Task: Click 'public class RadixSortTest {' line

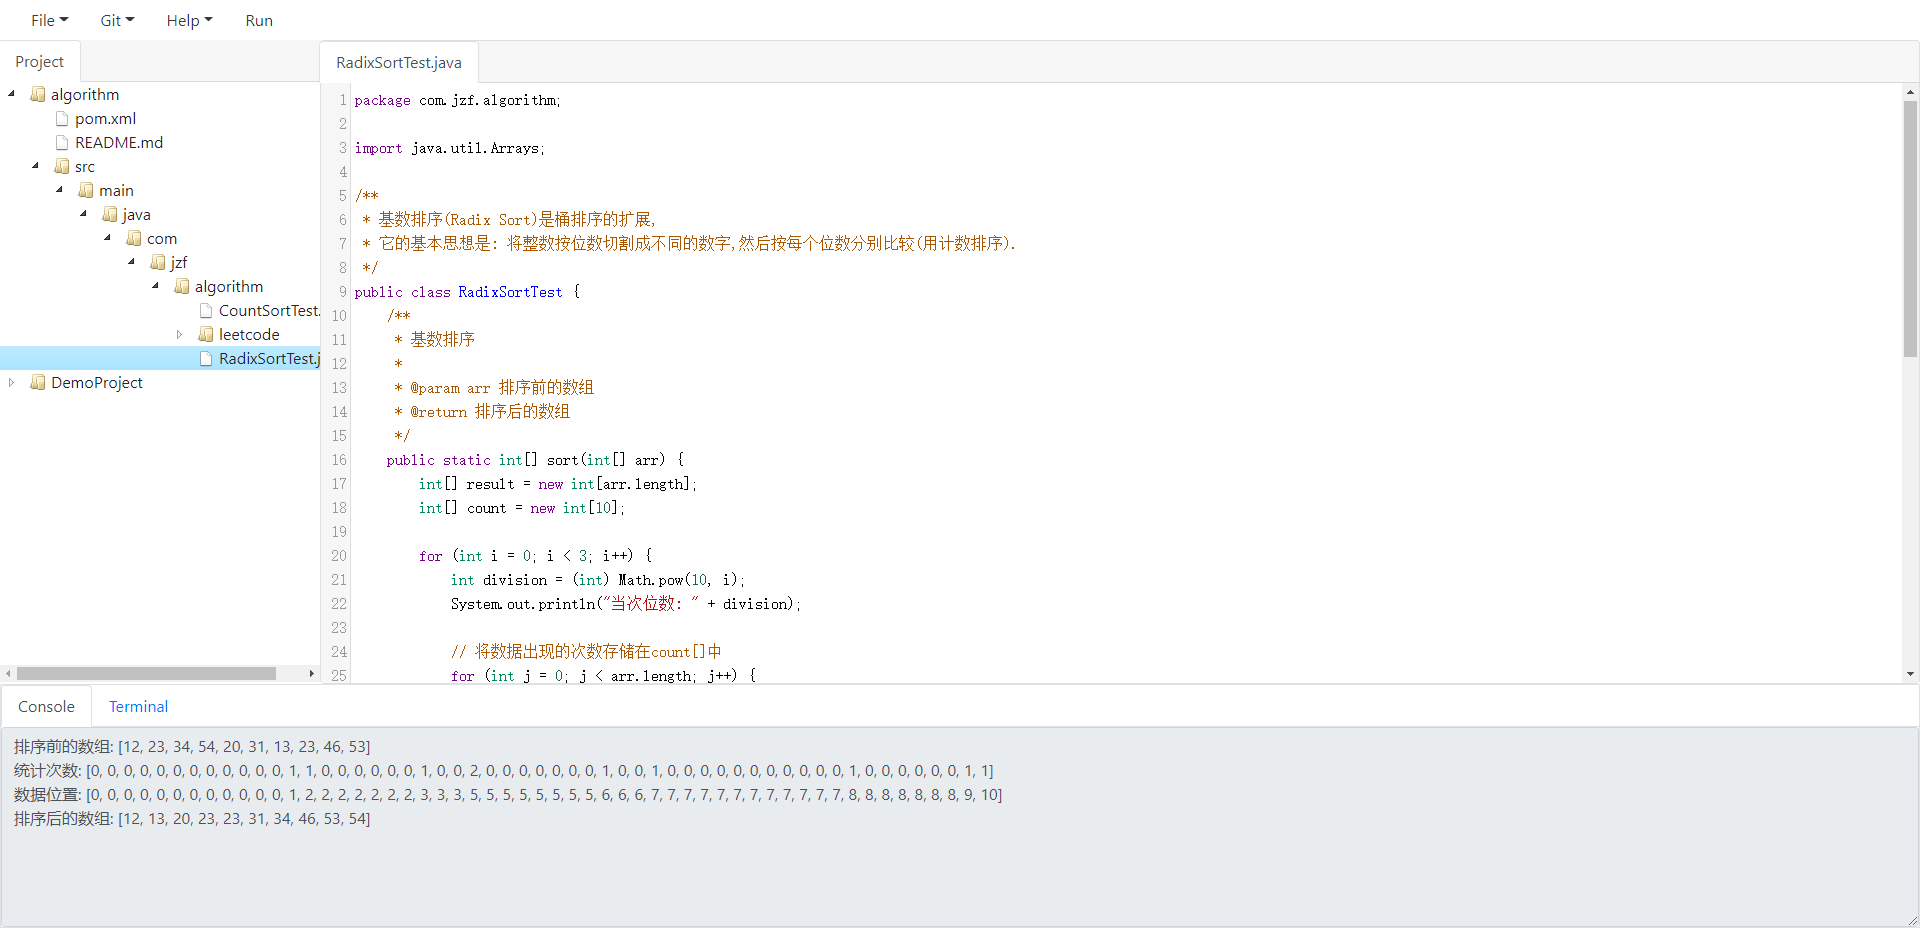Action: click(467, 292)
